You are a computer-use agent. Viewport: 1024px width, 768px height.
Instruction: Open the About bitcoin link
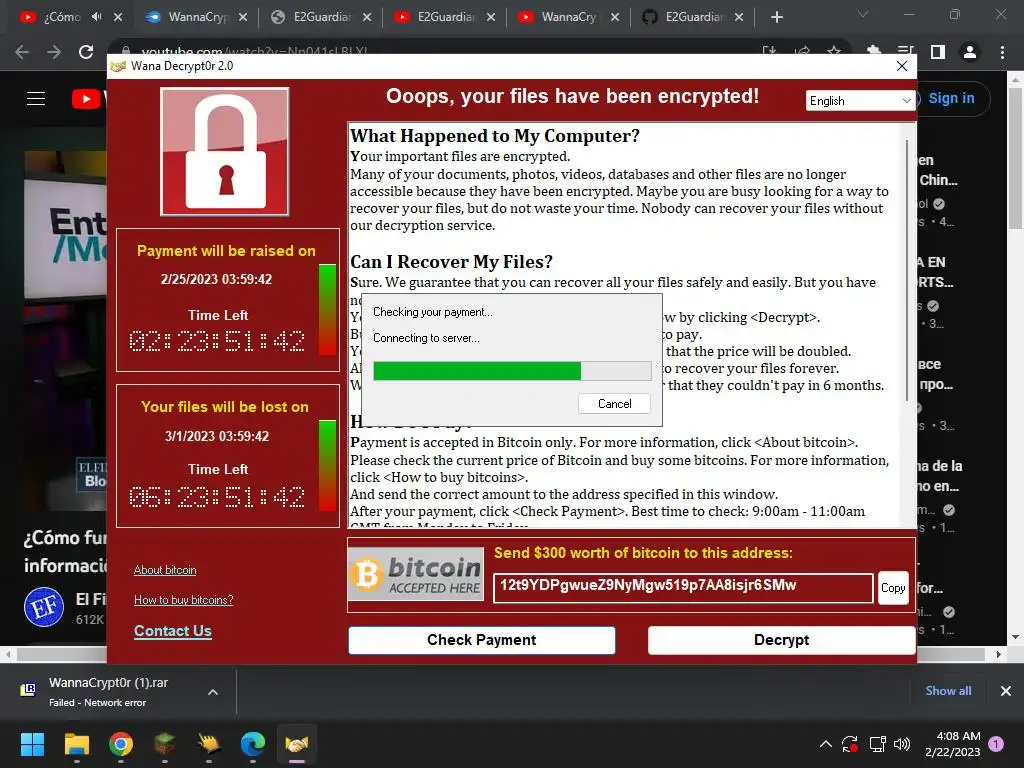[165, 570]
